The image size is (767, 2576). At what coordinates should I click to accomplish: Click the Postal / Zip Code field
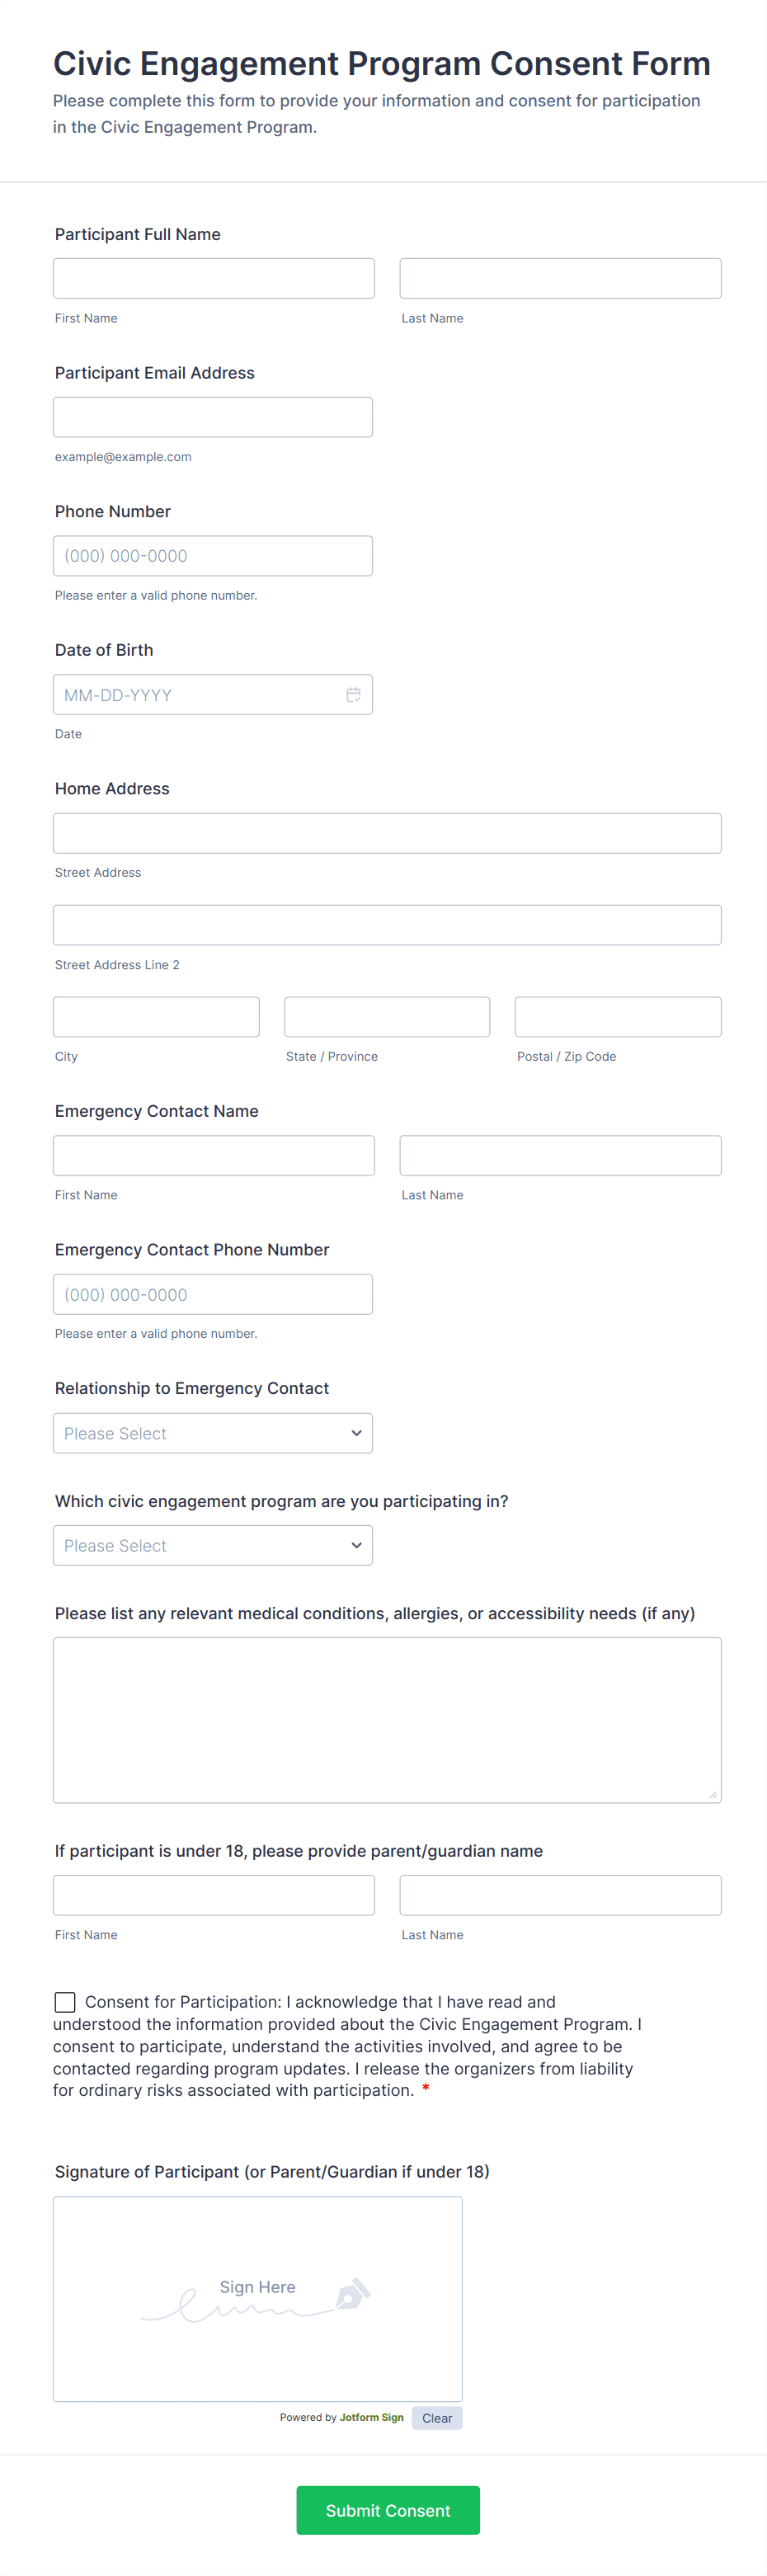pos(618,1017)
